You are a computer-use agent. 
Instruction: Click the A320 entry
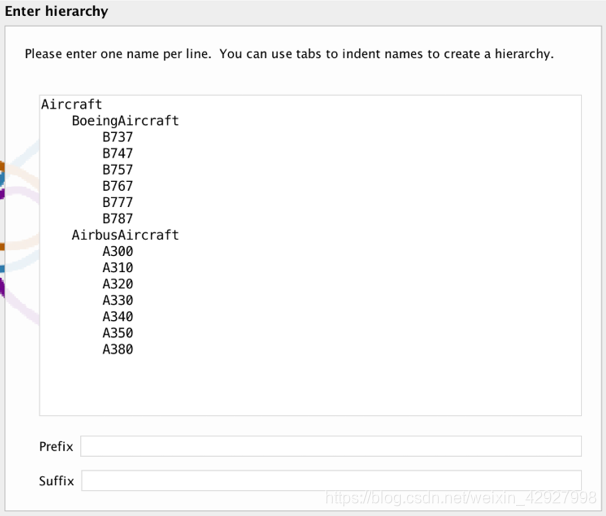pos(117,284)
